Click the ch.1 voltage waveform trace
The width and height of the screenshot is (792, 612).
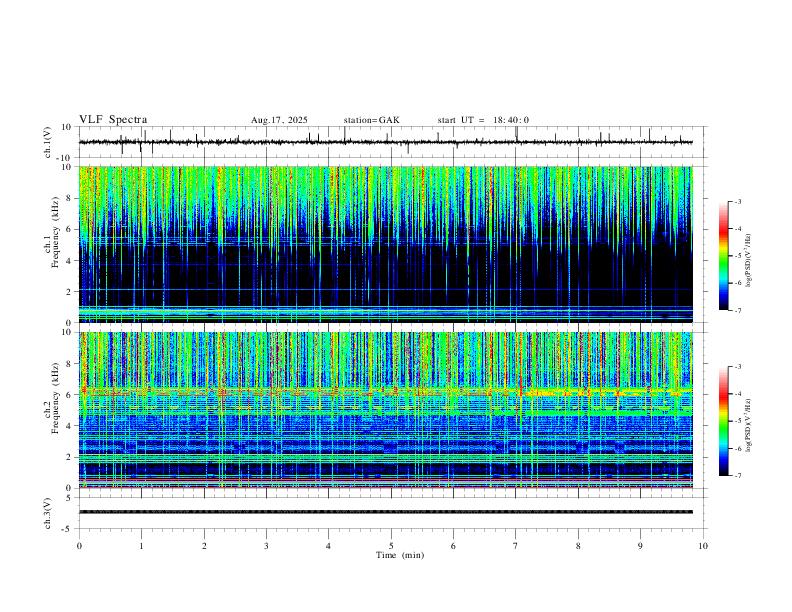[x=385, y=142]
